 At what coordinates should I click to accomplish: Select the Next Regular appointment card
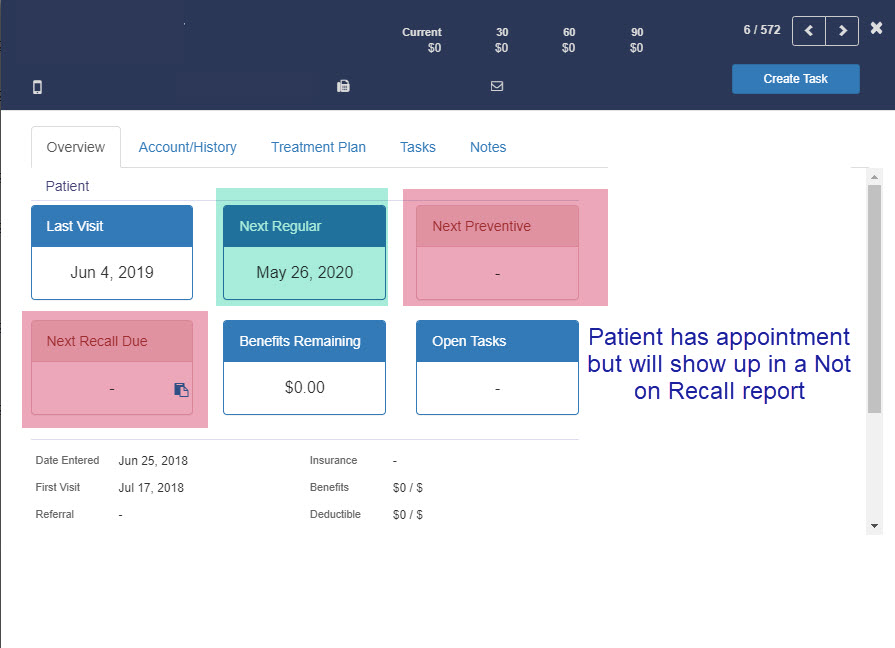[x=304, y=250]
